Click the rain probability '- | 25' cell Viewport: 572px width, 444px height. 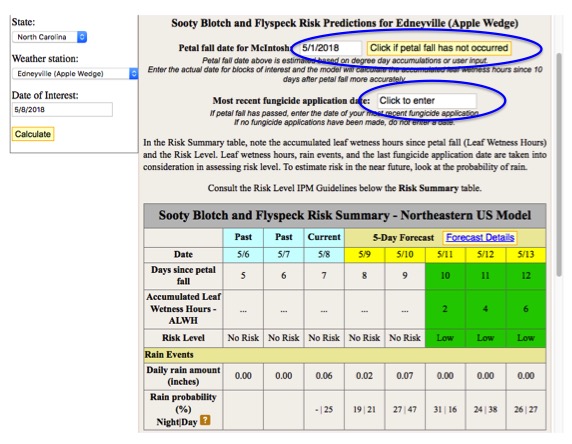click(324, 409)
